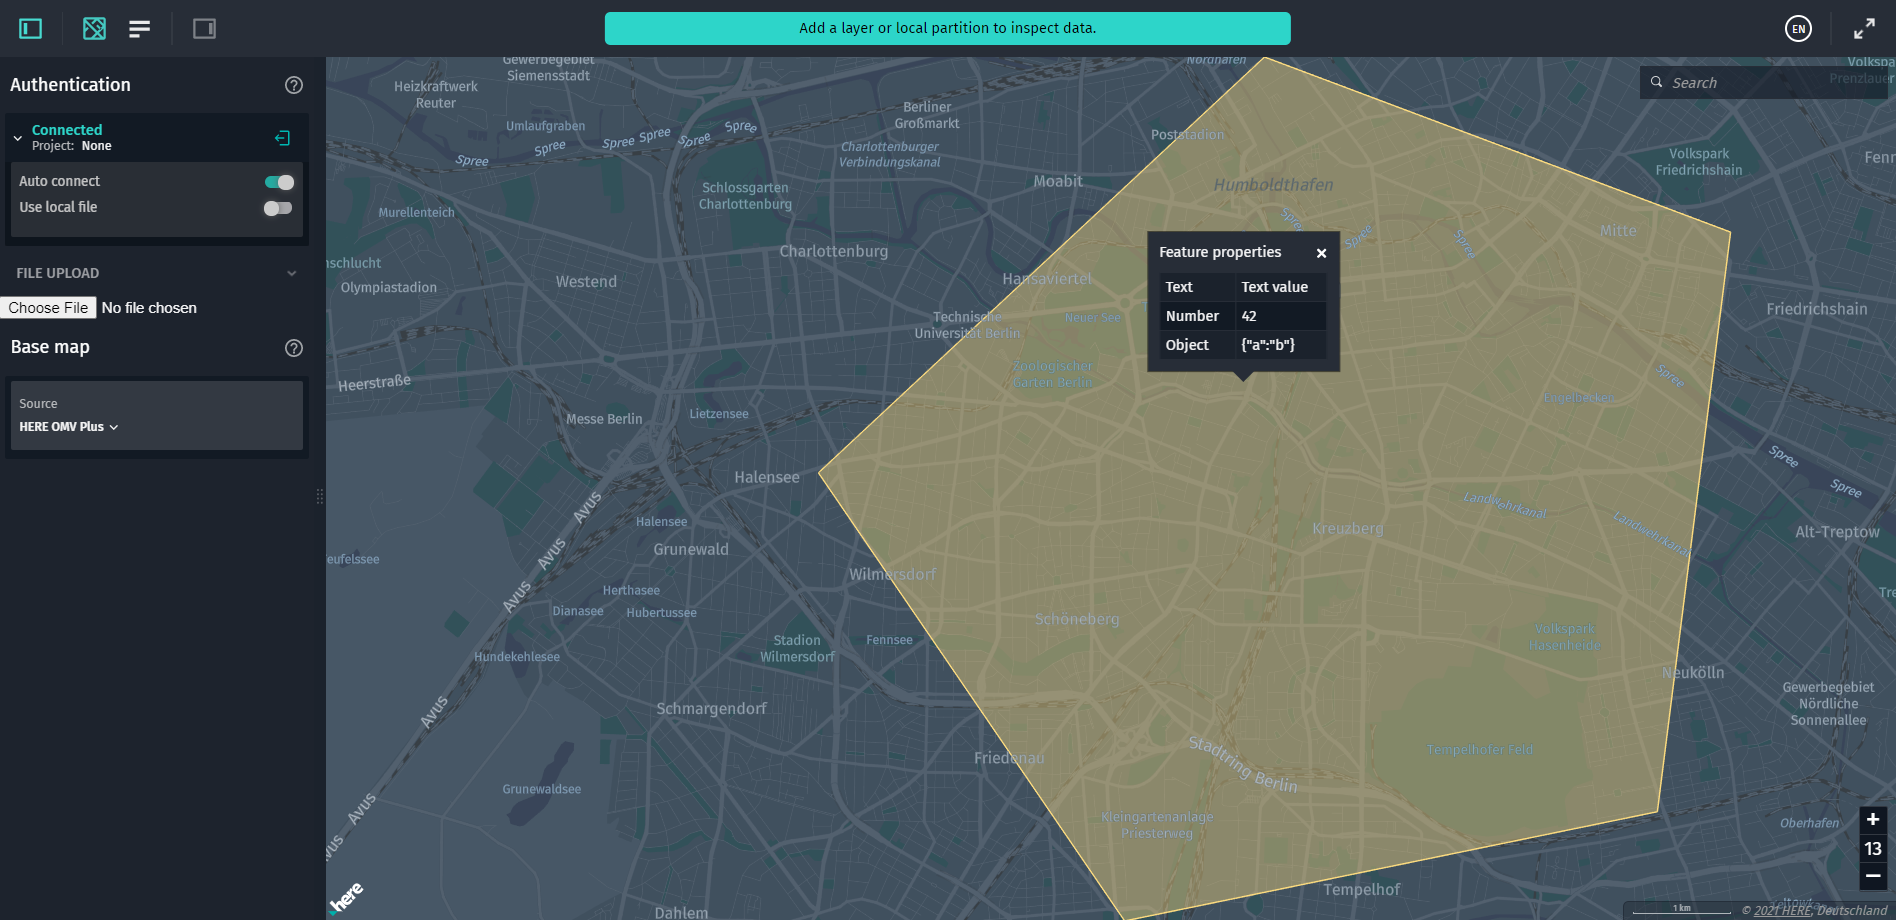
Task: Toggle the right panel icon
Action: 204,28
